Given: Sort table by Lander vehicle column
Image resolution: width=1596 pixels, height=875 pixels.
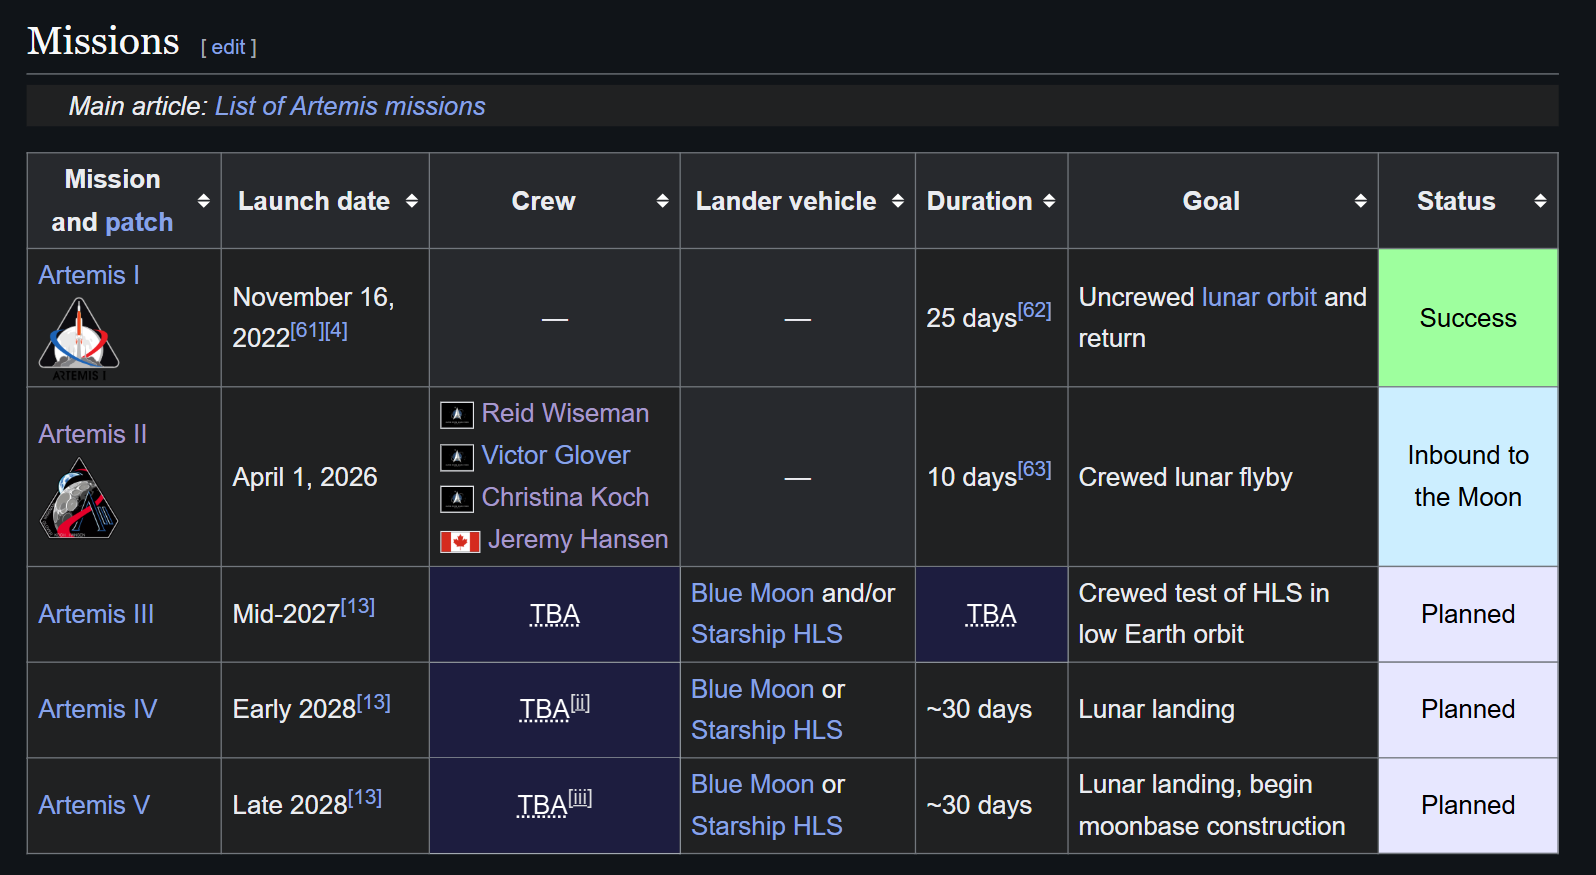Looking at the screenshot, I should (x=898, y=201).
